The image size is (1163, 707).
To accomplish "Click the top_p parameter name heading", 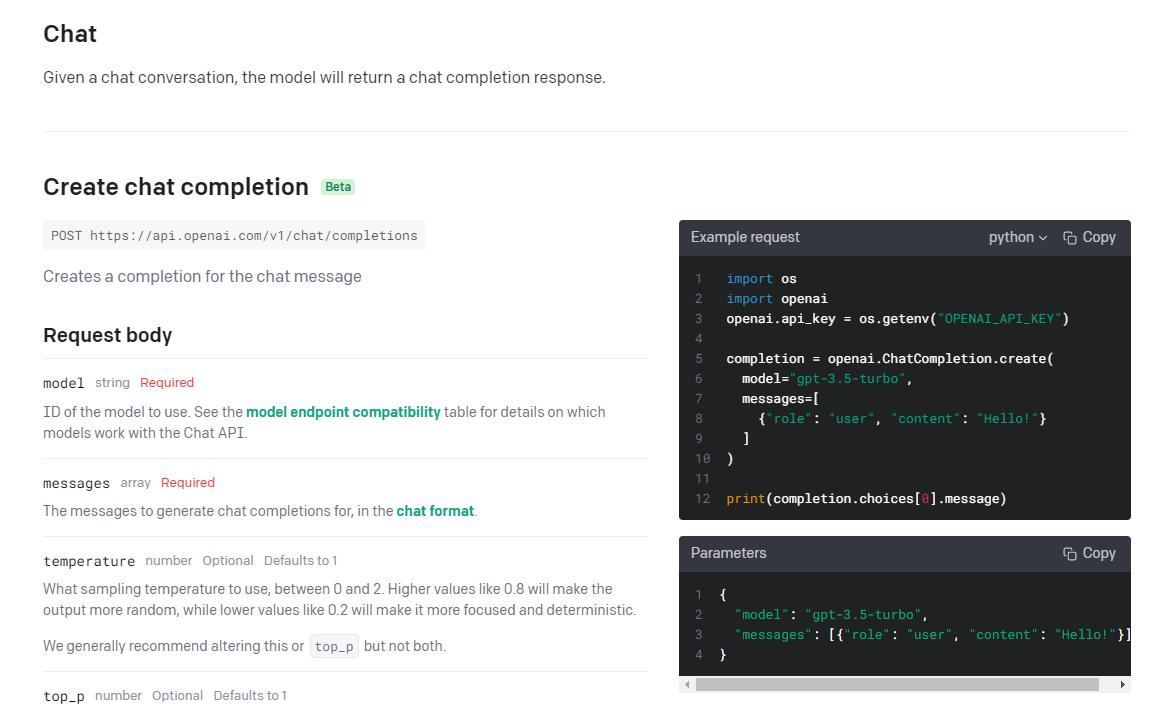I will 64,697.
